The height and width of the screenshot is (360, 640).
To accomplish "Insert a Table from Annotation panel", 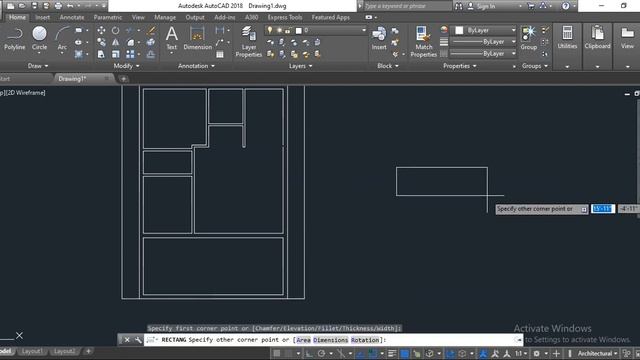I will (x=220, y=54).
